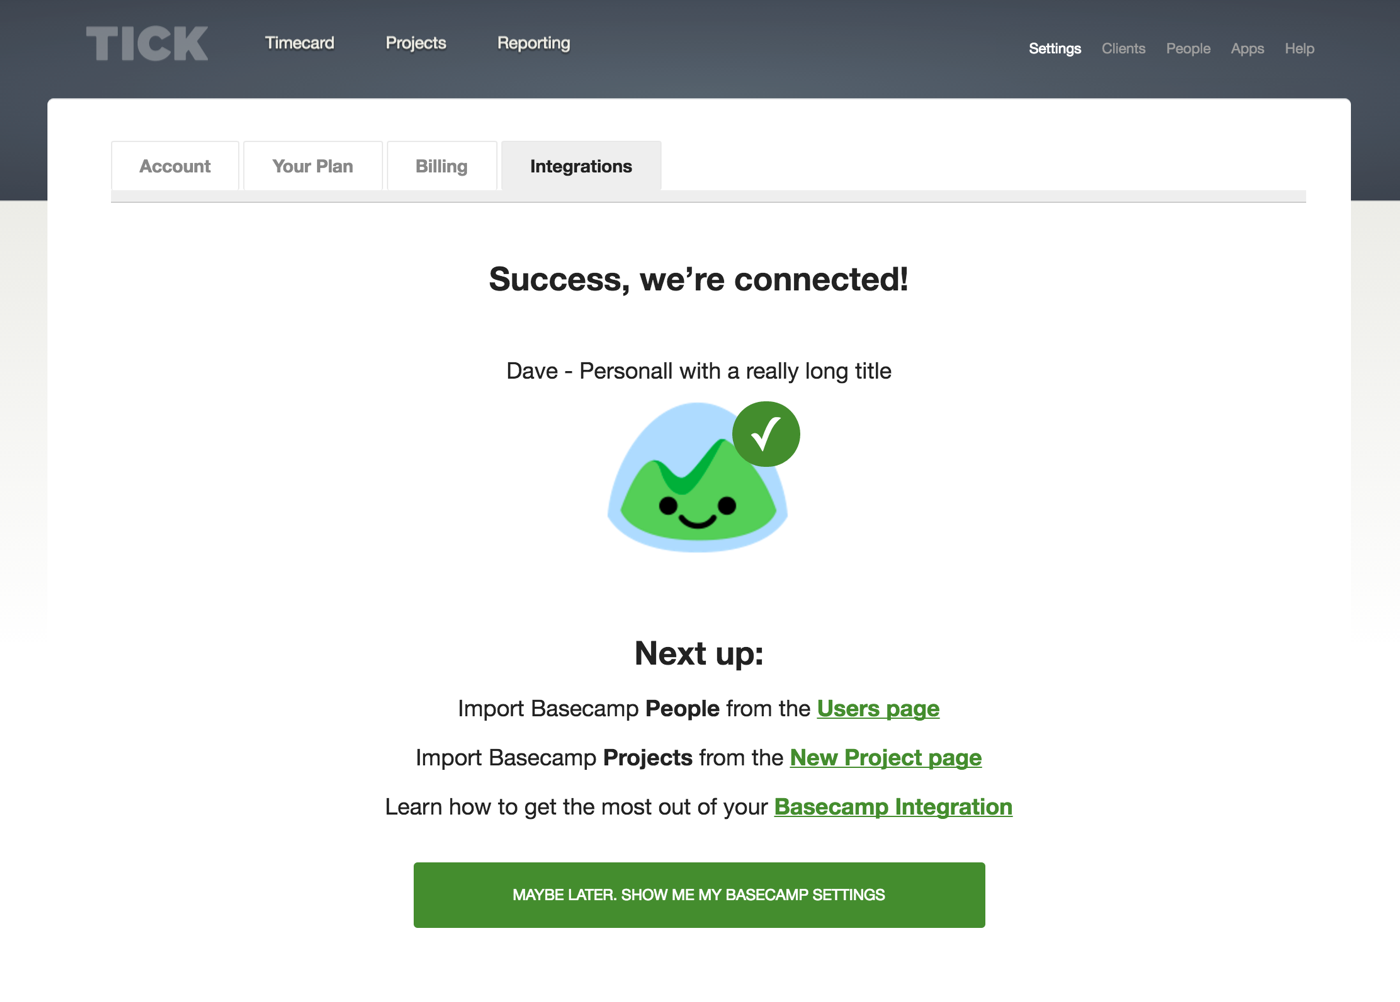Viewport: 1400px width, 1002px height.
Task: Select the Integrations tab
Action: pyautogui.click(x=580, y=165)
